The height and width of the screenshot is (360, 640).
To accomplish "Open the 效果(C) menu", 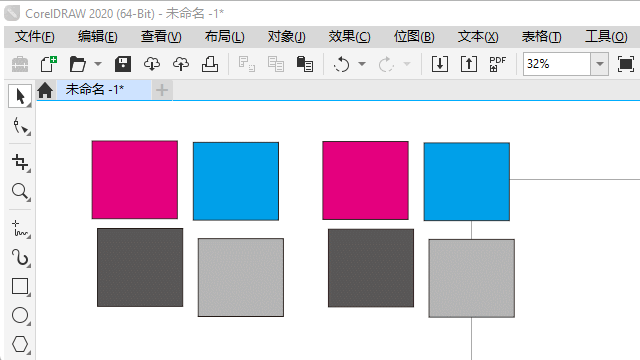I will (x=349, y=37).
